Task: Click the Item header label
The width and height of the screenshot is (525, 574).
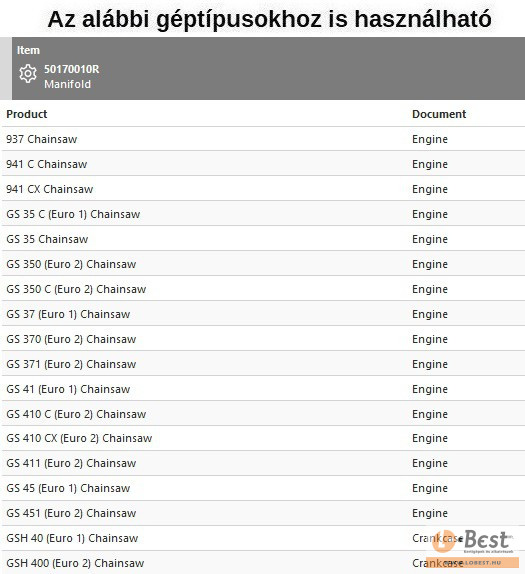Action: point(28,50)
